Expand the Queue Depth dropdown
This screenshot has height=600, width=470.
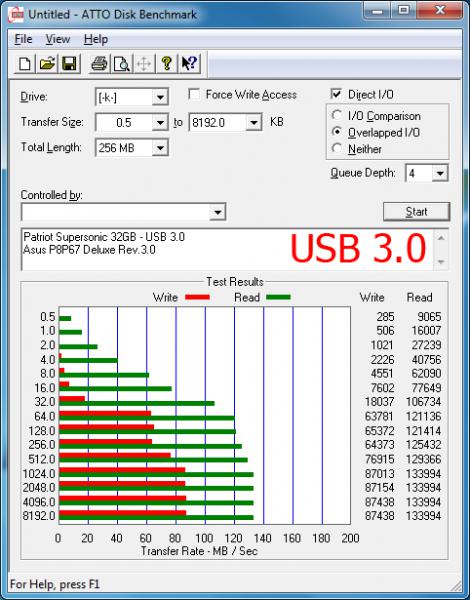pos(440,173)
